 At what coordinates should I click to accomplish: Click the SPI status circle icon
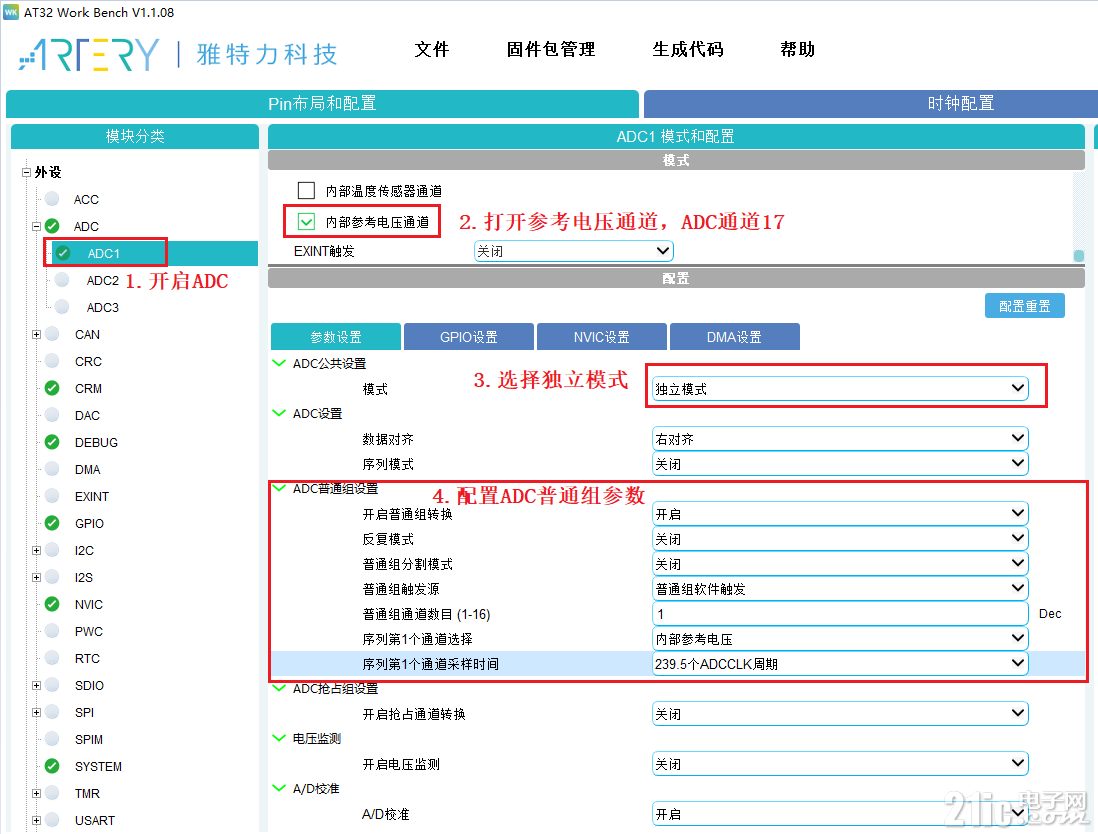pyautogui.click(x=52, y=712)
